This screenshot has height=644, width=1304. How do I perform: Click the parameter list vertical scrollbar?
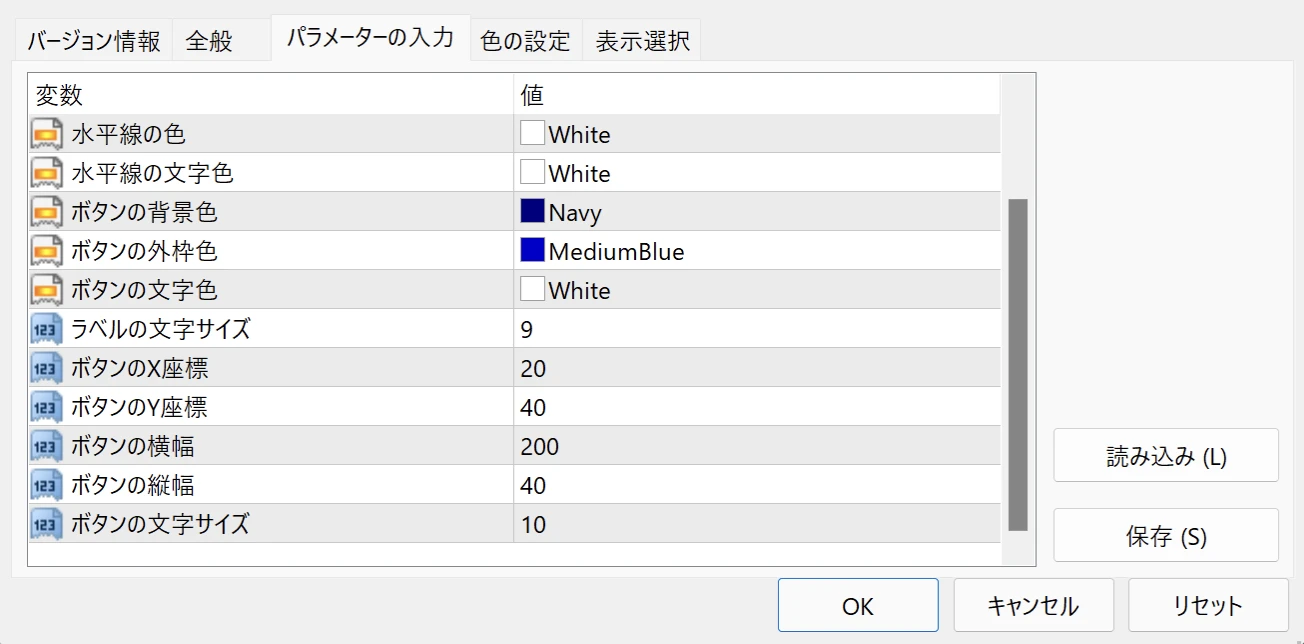point(1018,364)
